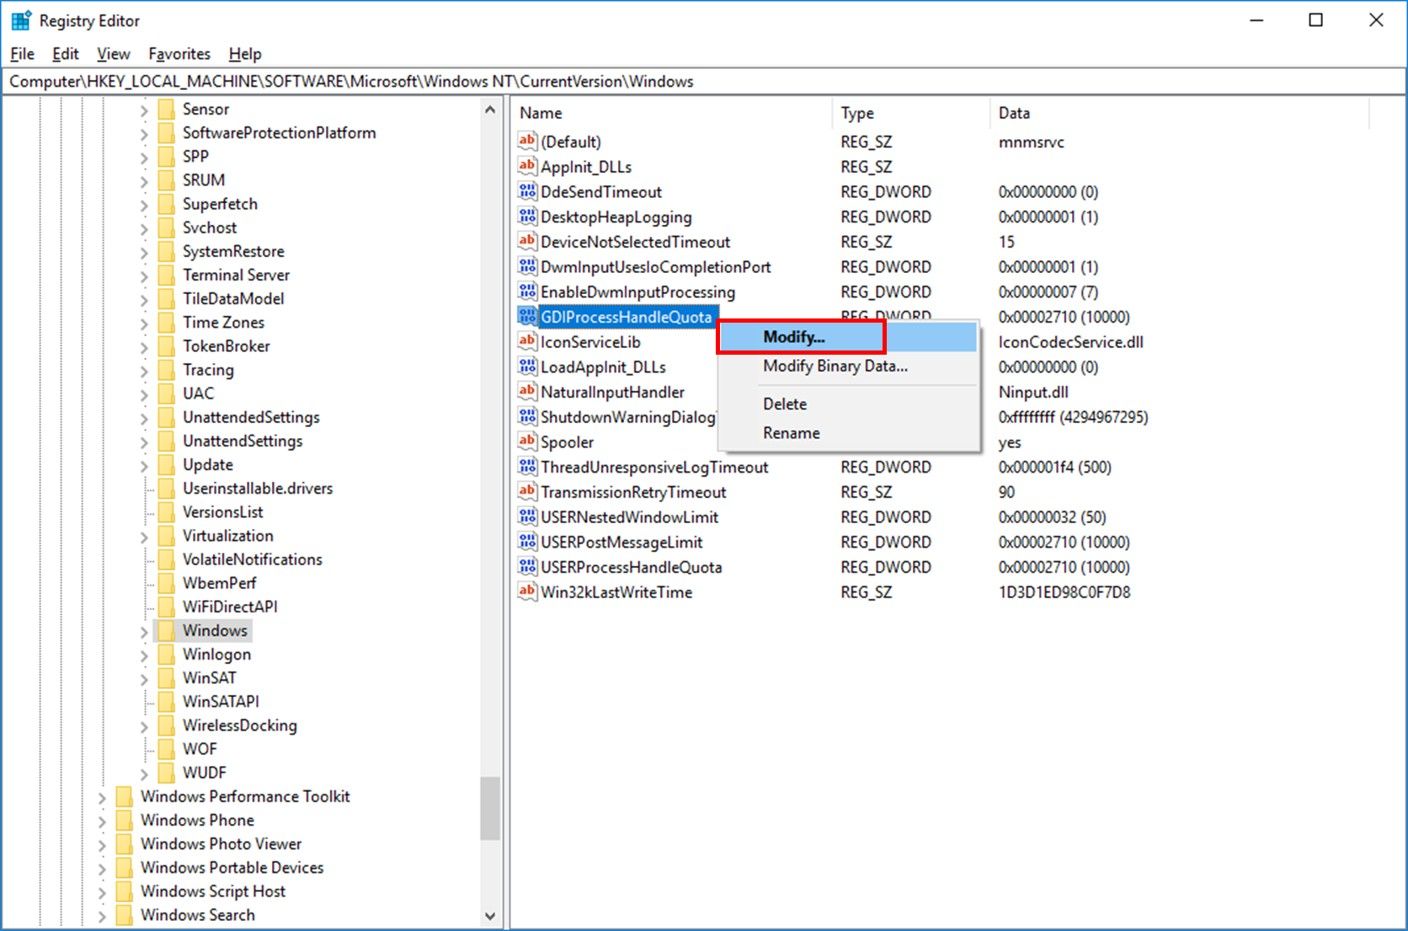Click the DWORD icon beside DdeSendTimeout
Viewport: 1408px width, 931px height.
coord(527,191)
